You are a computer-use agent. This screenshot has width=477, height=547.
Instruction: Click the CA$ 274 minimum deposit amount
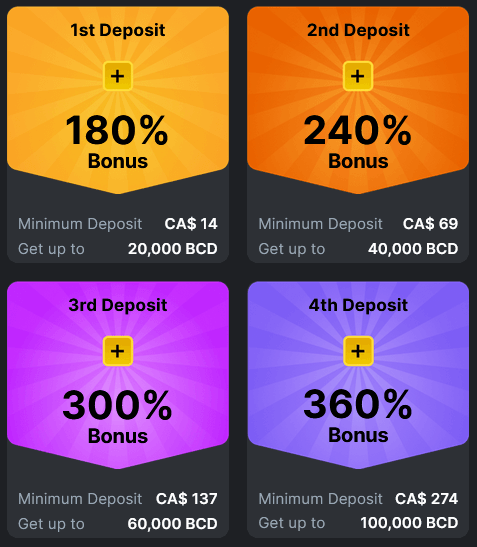(x=426, y=499)
